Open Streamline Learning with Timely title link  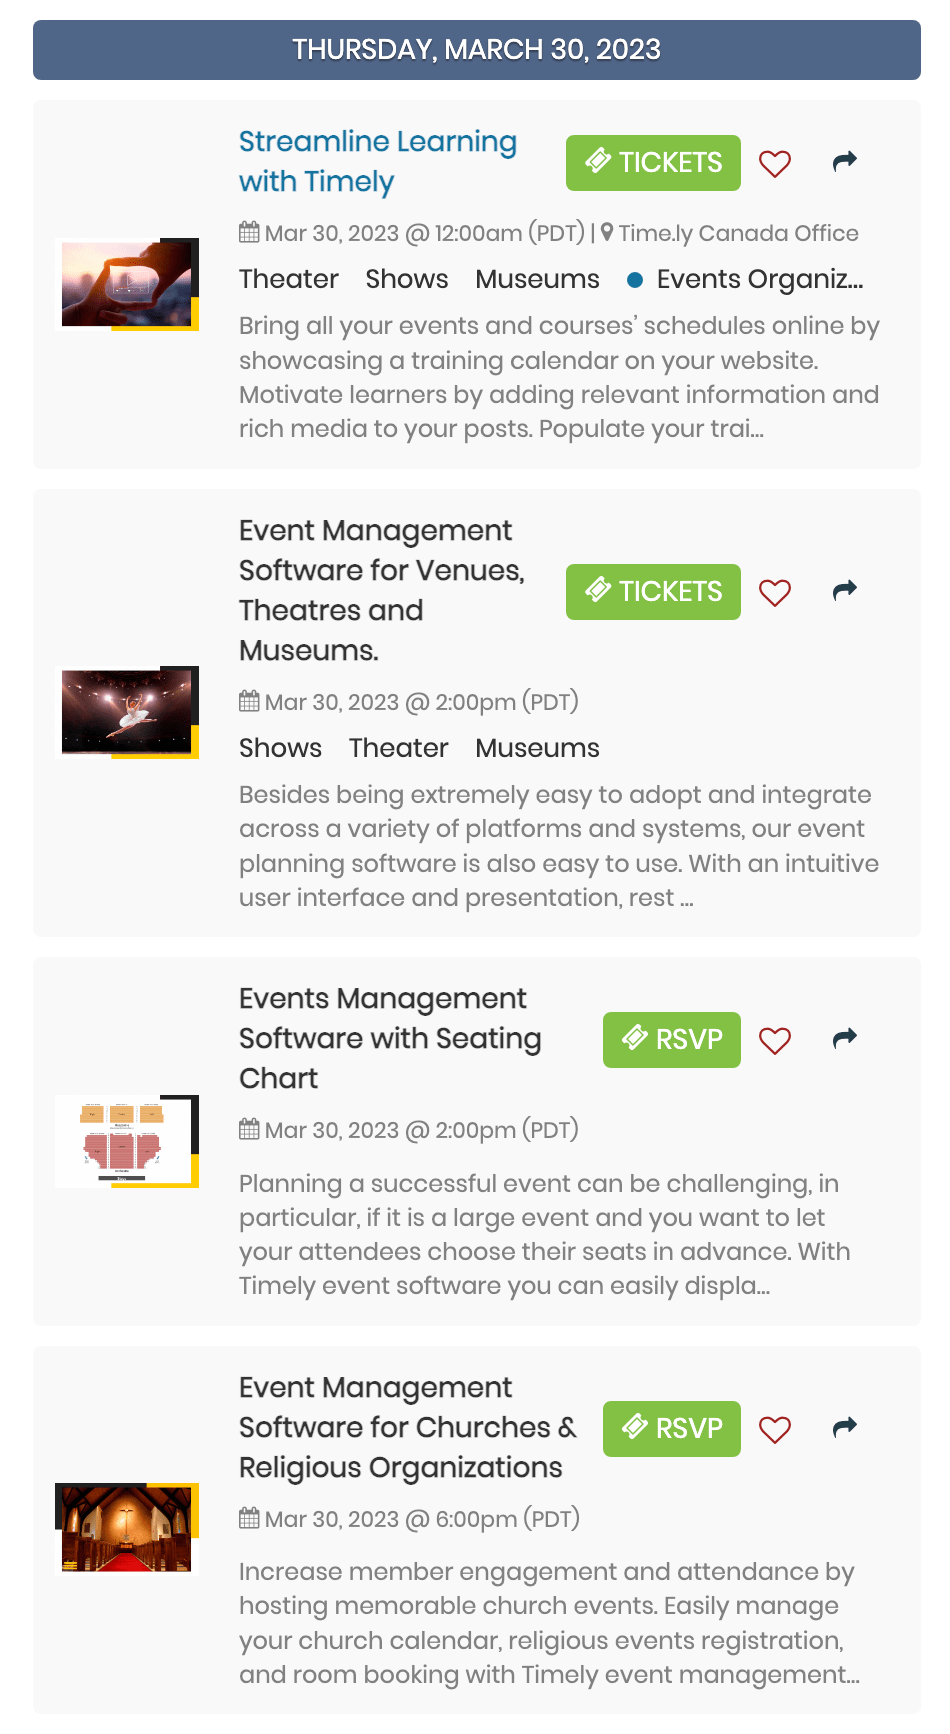click(x=378, y=161)
